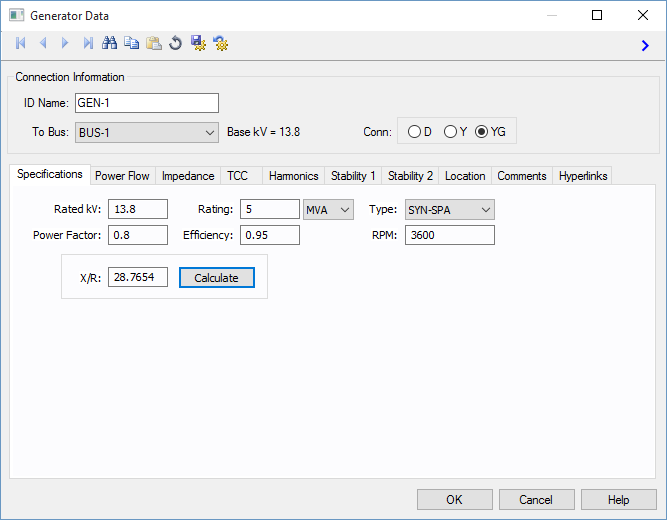Open the Harmonics tab
667x520 pixels.
pyautogui.click(x=293, y=176)
